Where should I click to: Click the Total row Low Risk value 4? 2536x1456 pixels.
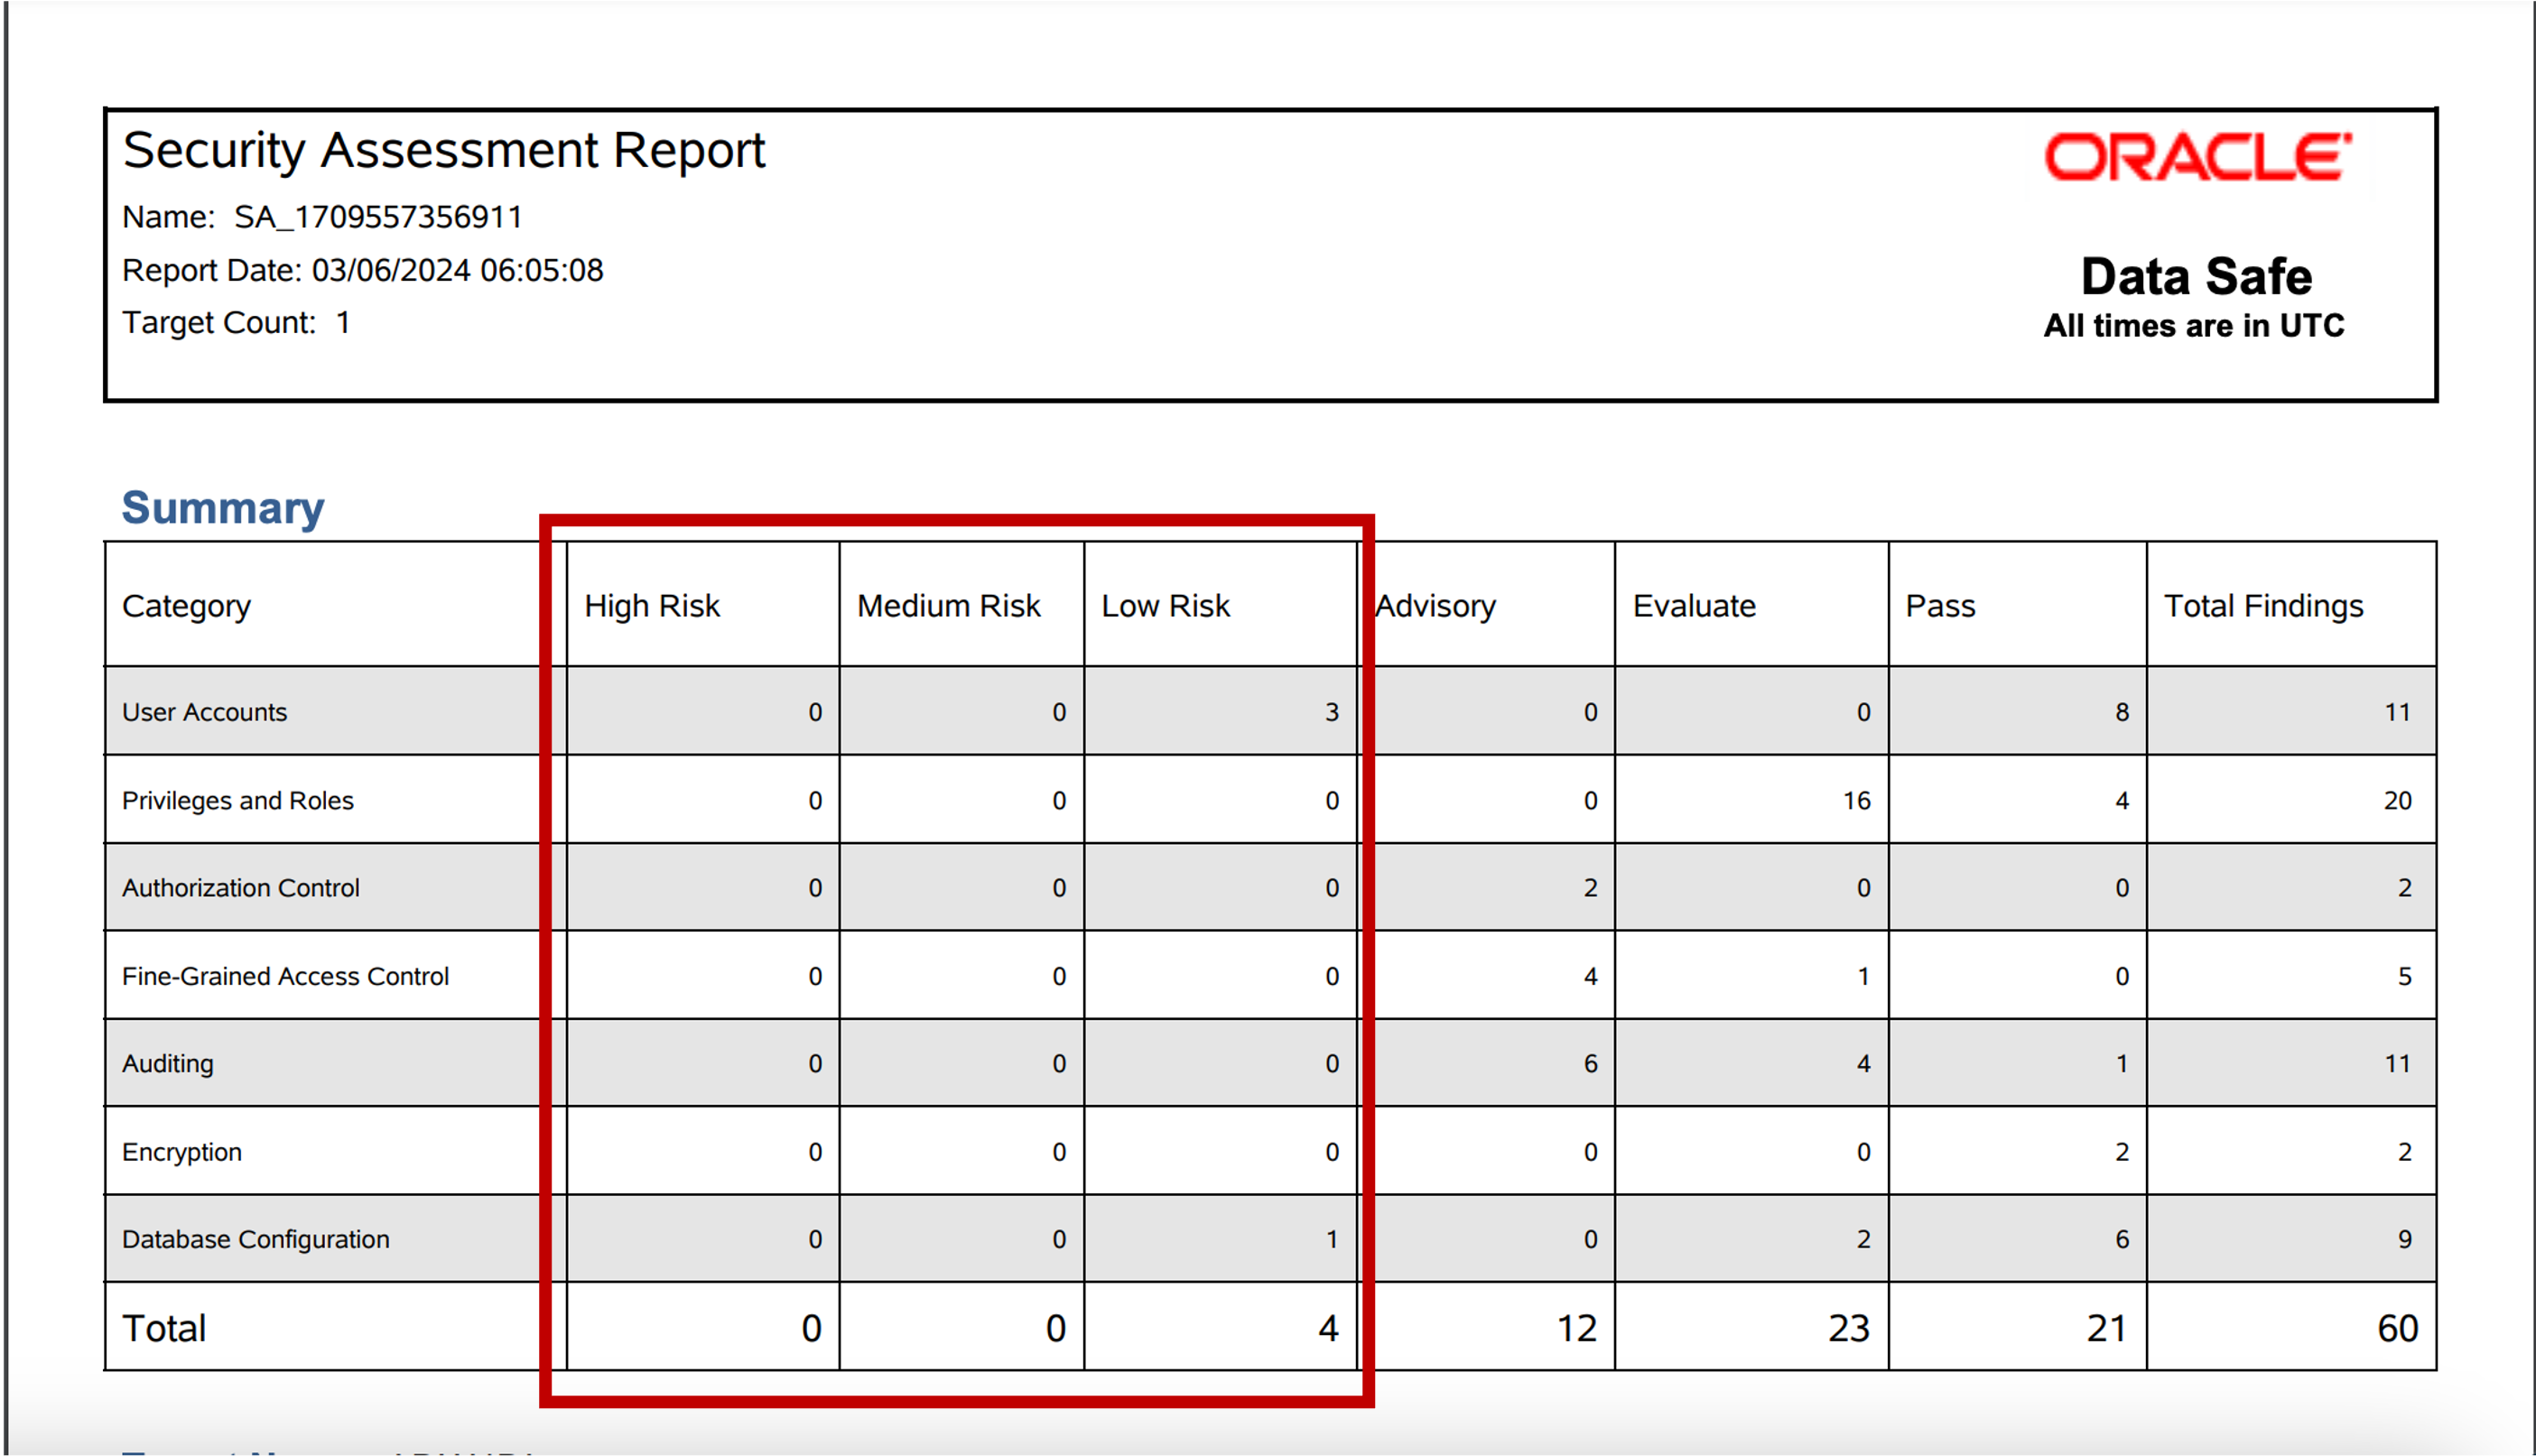point(1328,1329)
